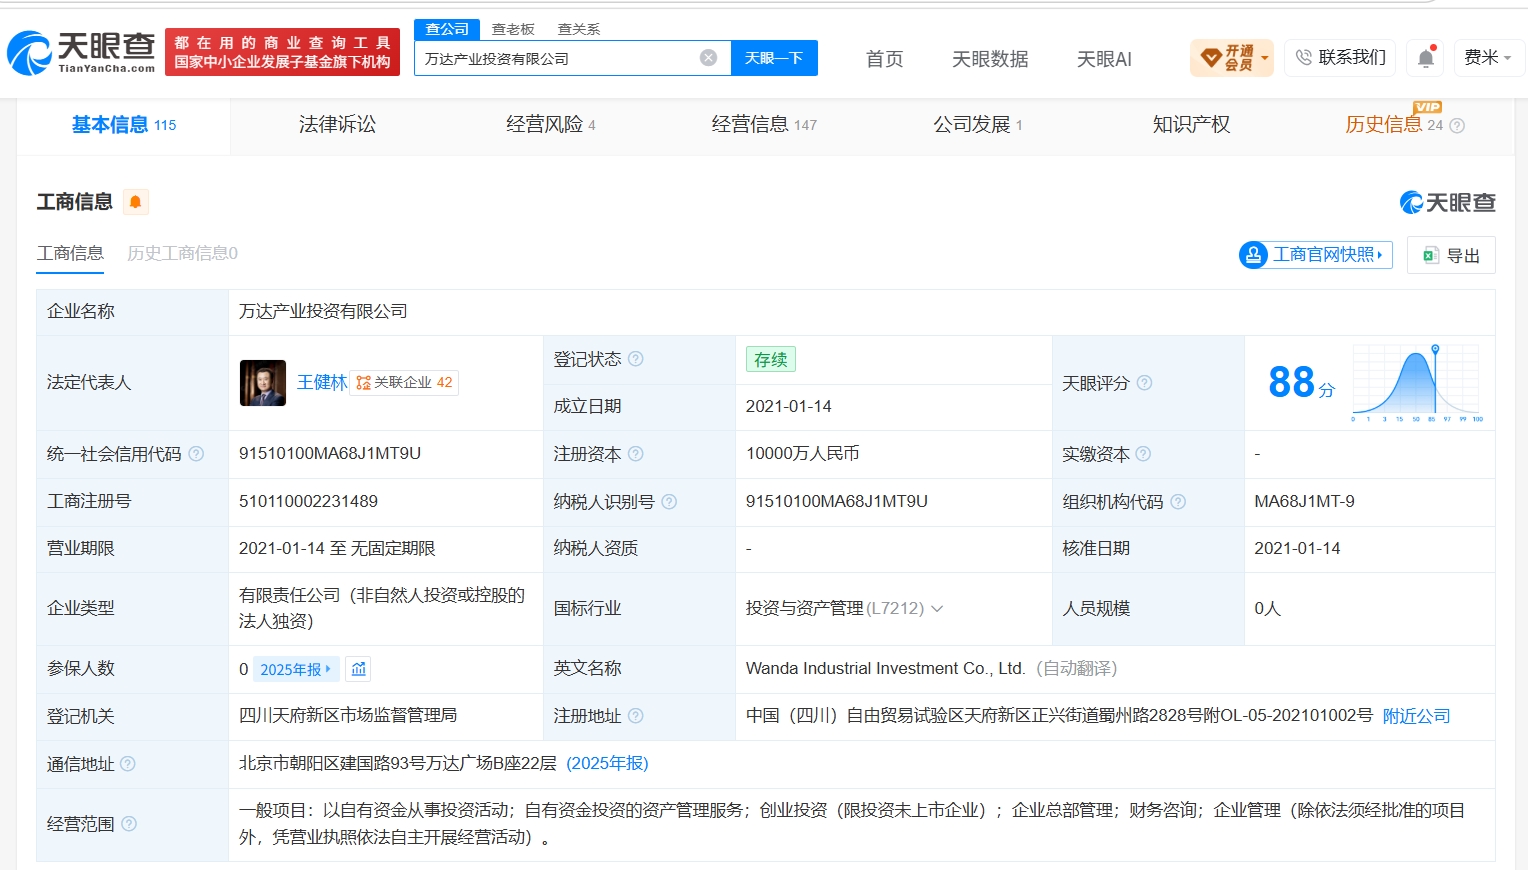Viewport: 1528px width, 870px height.
Task: Click the help icon beside 天眼评分
Action: 1145,383
